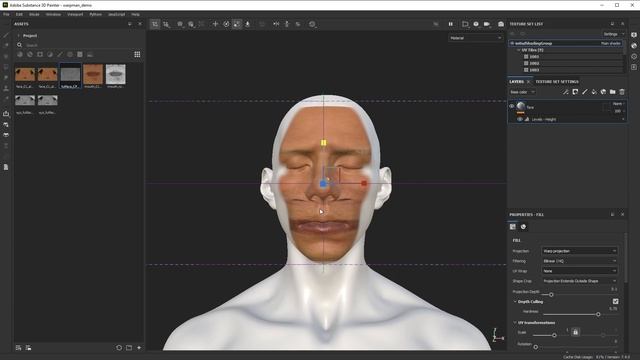Image resolution: width=640 pixels, height=360 pixels.
Task: Open the Window menu
Action: (53, 14)
